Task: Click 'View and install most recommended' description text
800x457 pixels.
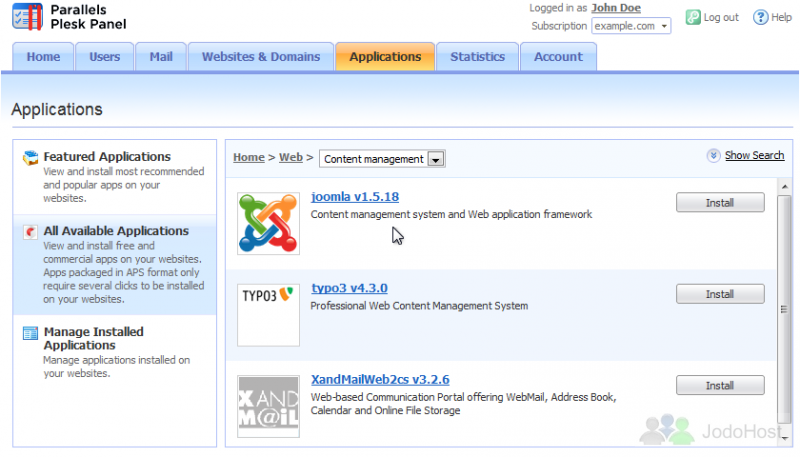Action: pyautogui.click(x=124, y=185)
